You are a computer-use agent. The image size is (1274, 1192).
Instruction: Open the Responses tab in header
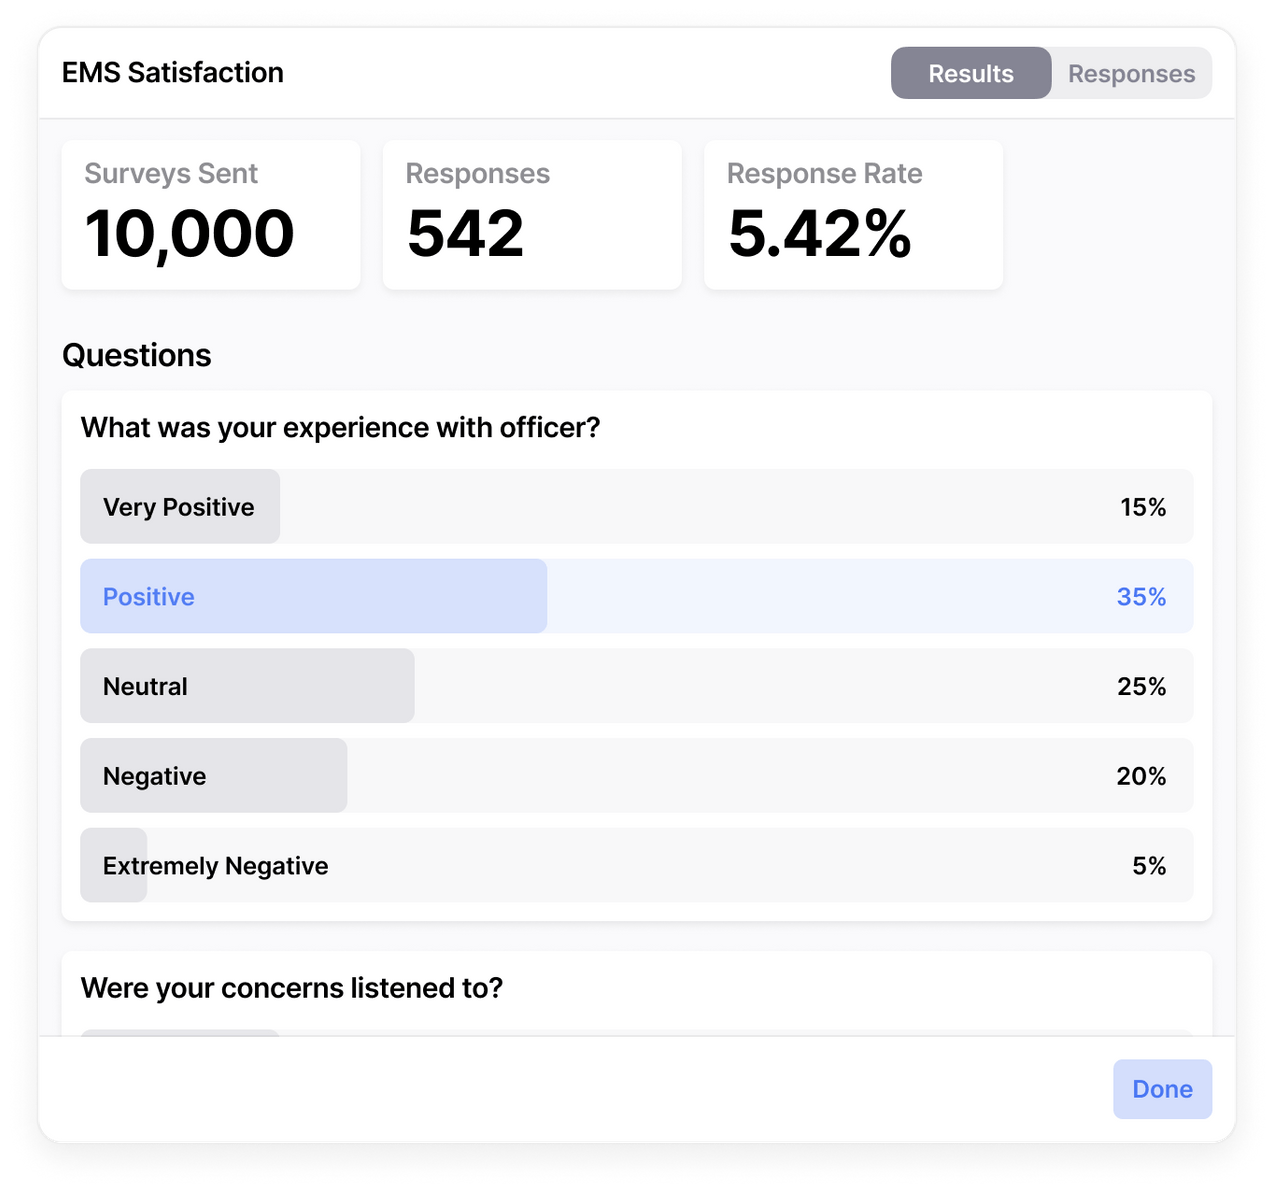tap(1131, 74)
